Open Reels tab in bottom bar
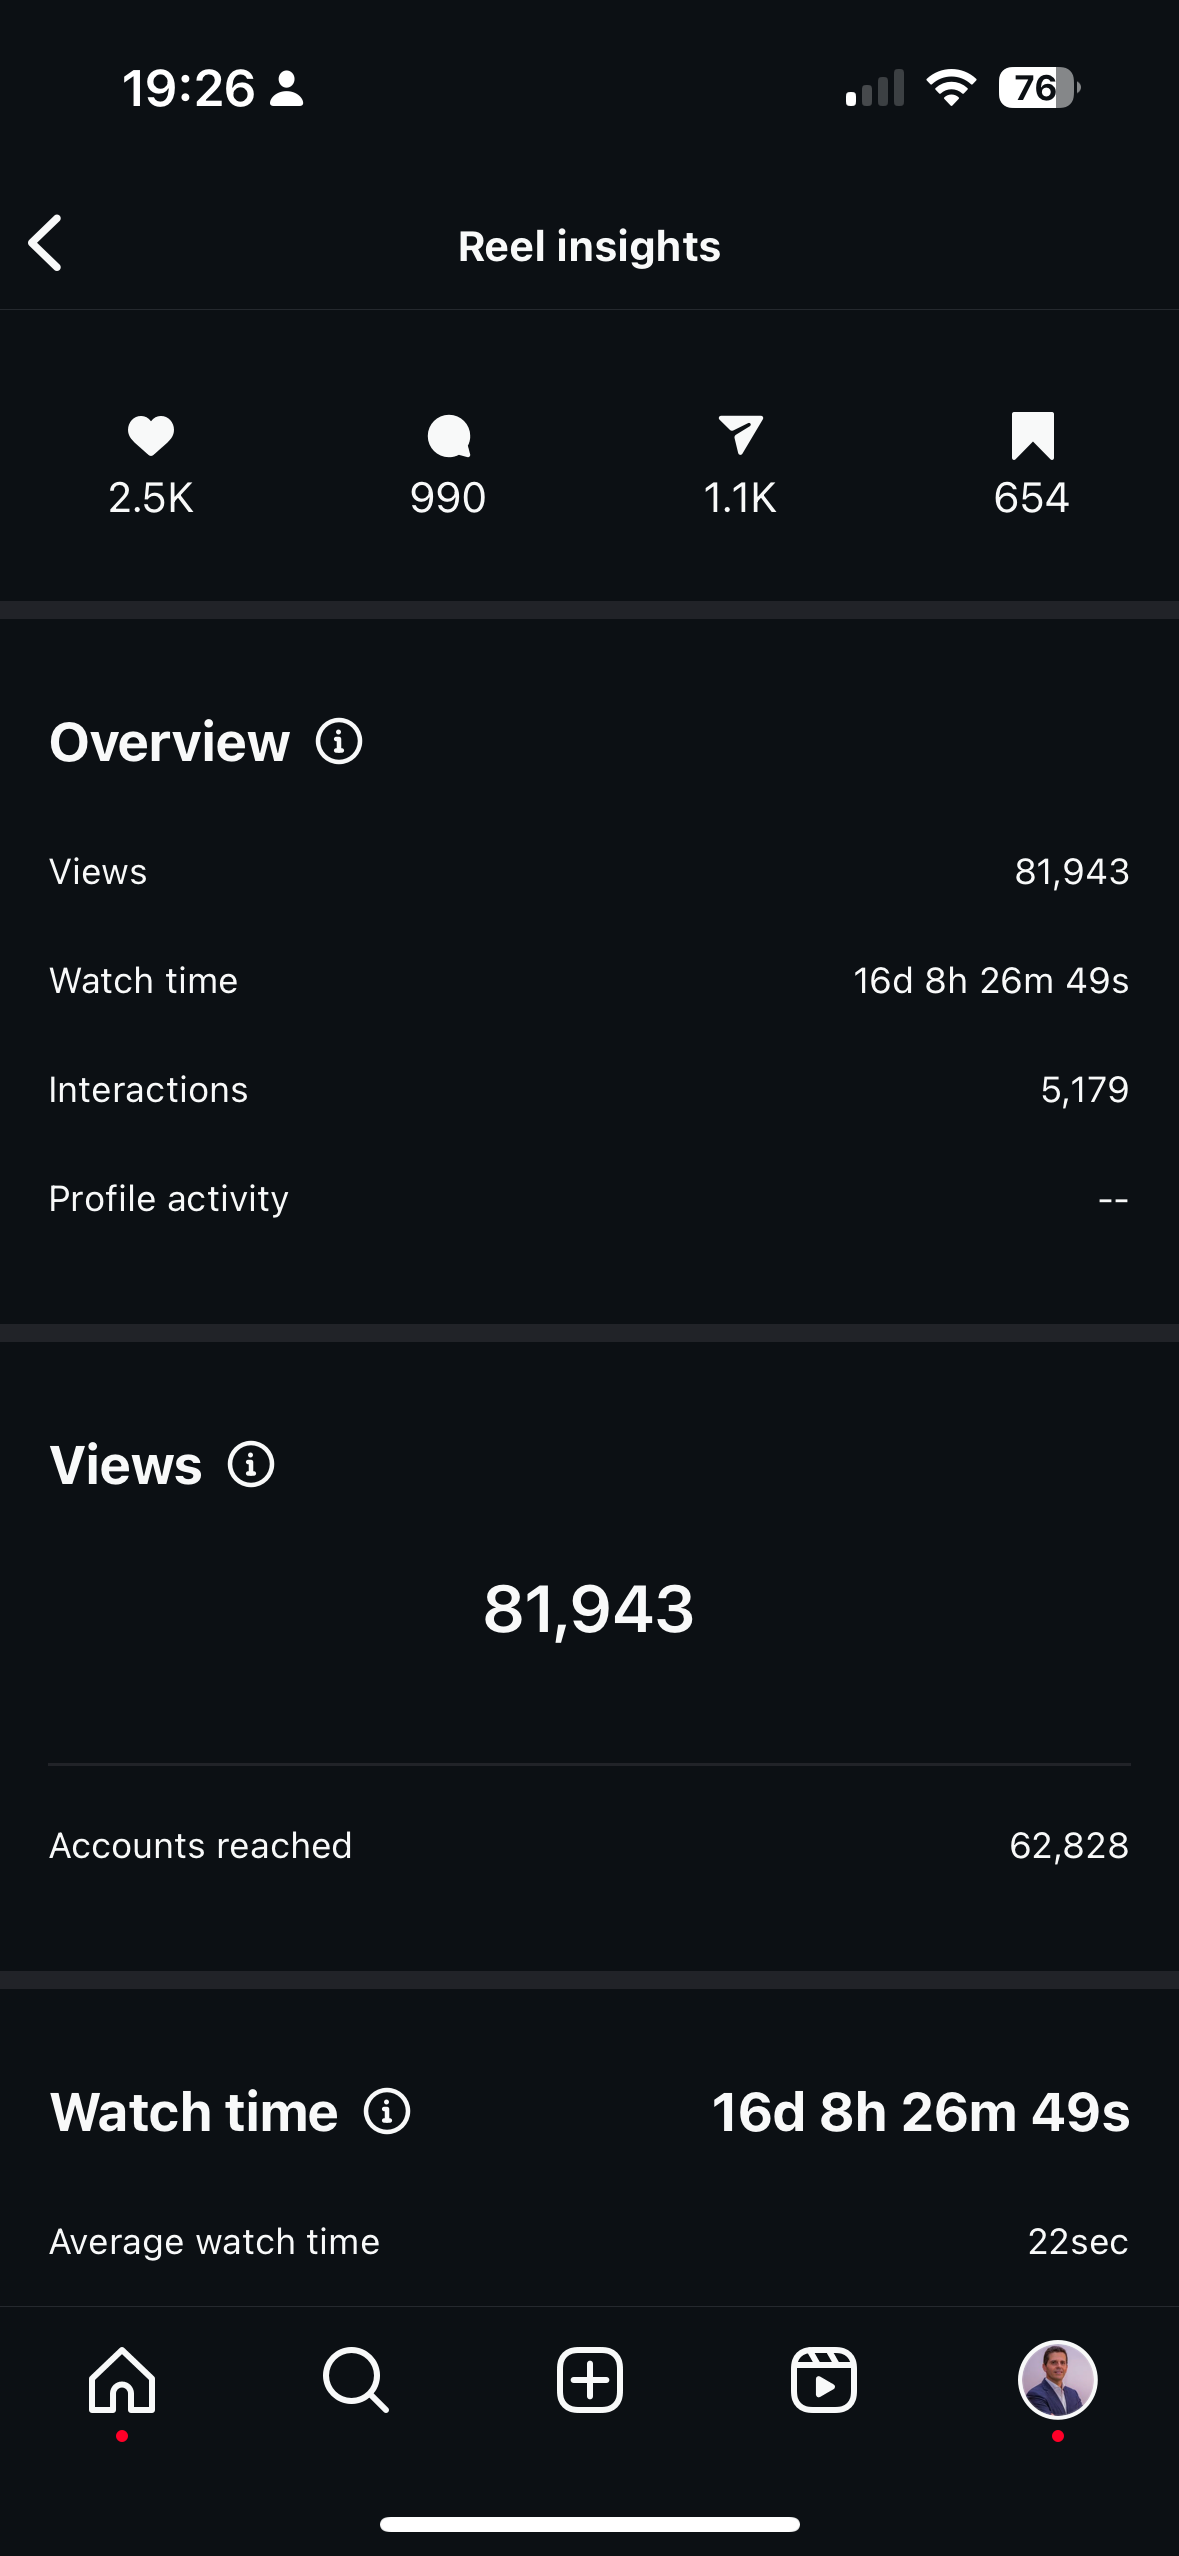 click(x=824, y=2381)
